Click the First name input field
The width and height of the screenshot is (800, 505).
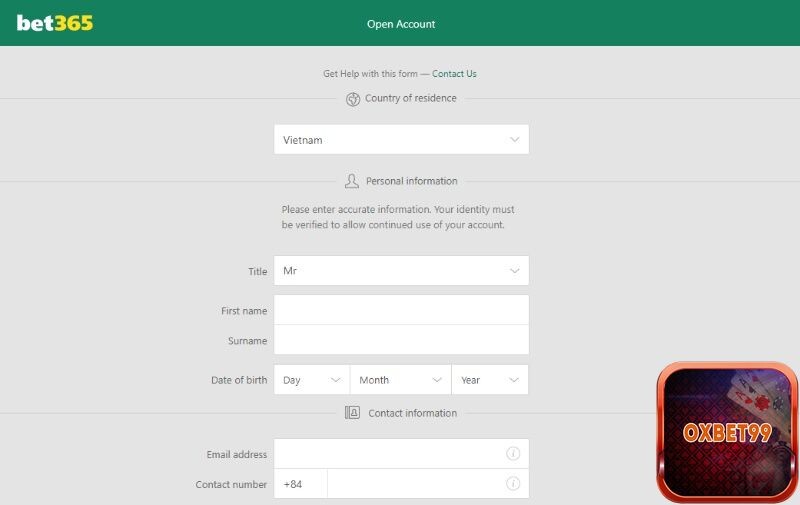400,310
